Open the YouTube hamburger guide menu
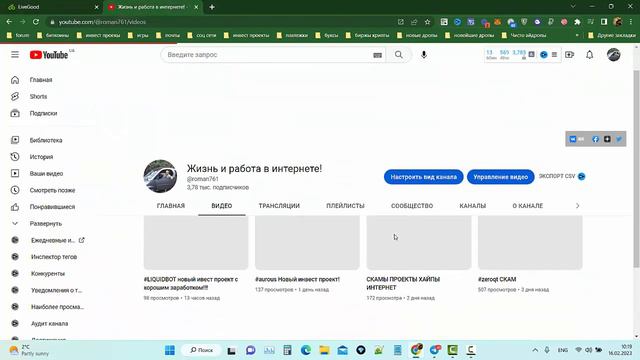This screenshot has height=360, width=640. coord(15,54)
